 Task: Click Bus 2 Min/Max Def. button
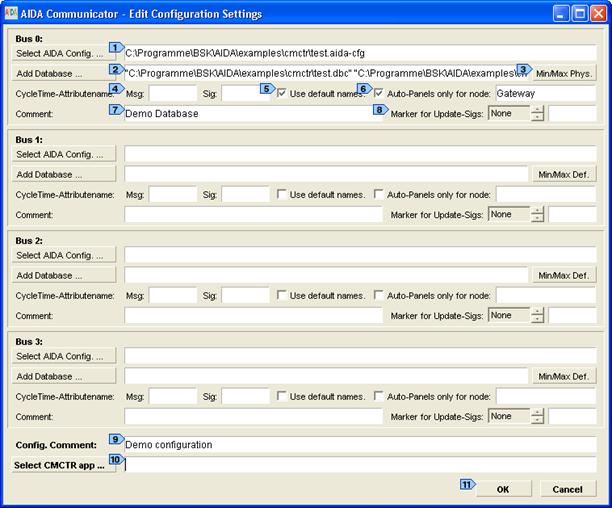click(x=564, y=275)
